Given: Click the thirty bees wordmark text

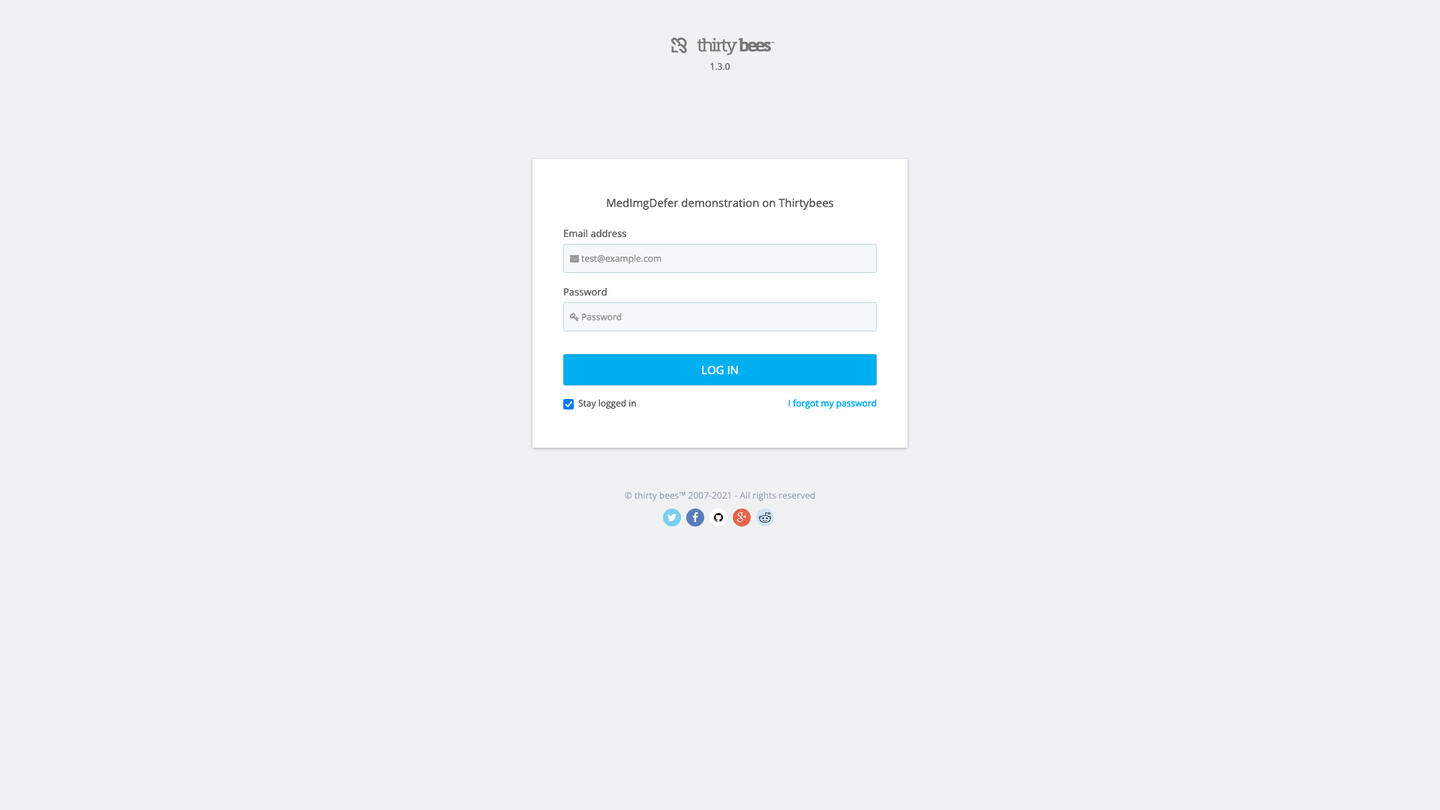Looking at the screenshot, I should tap(735, 45).
